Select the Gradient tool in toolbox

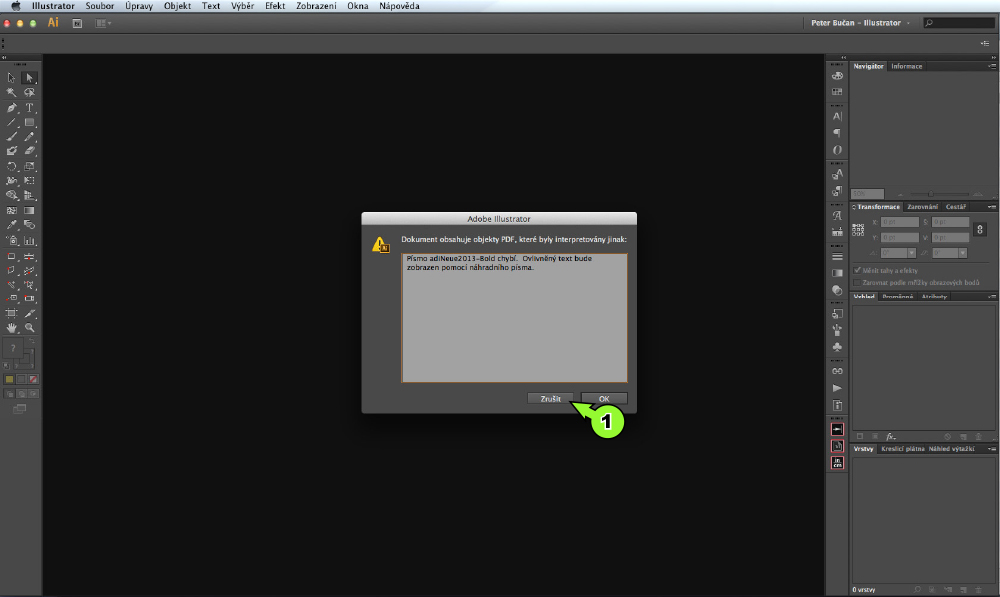coord(29,210)
